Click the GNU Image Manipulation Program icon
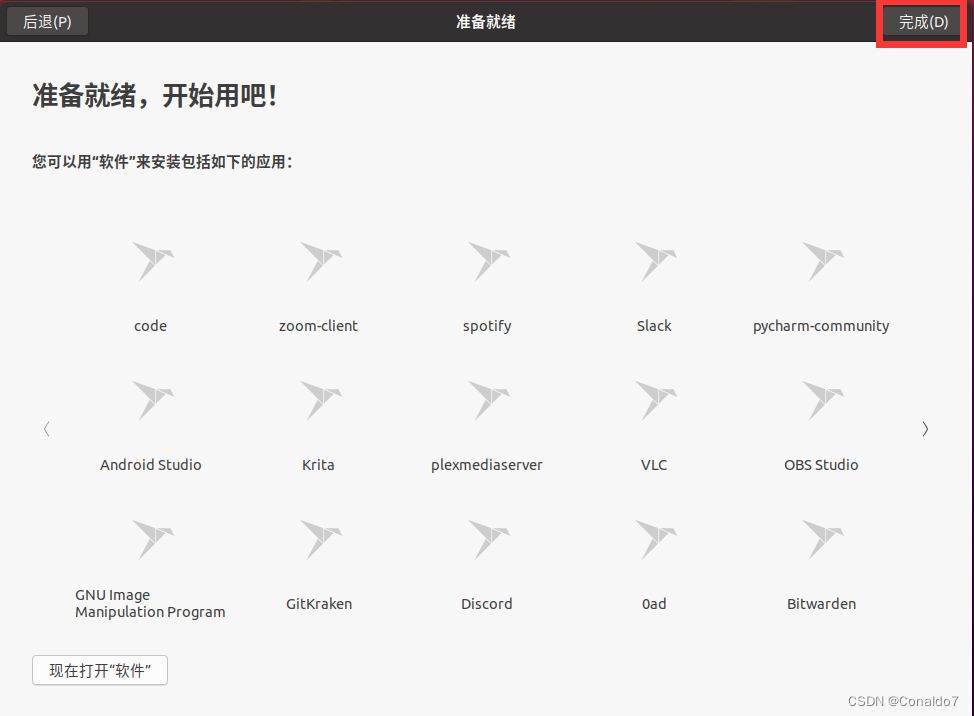Image resolution: width=974 pixels, height=716 pixels. coord(153,539)
